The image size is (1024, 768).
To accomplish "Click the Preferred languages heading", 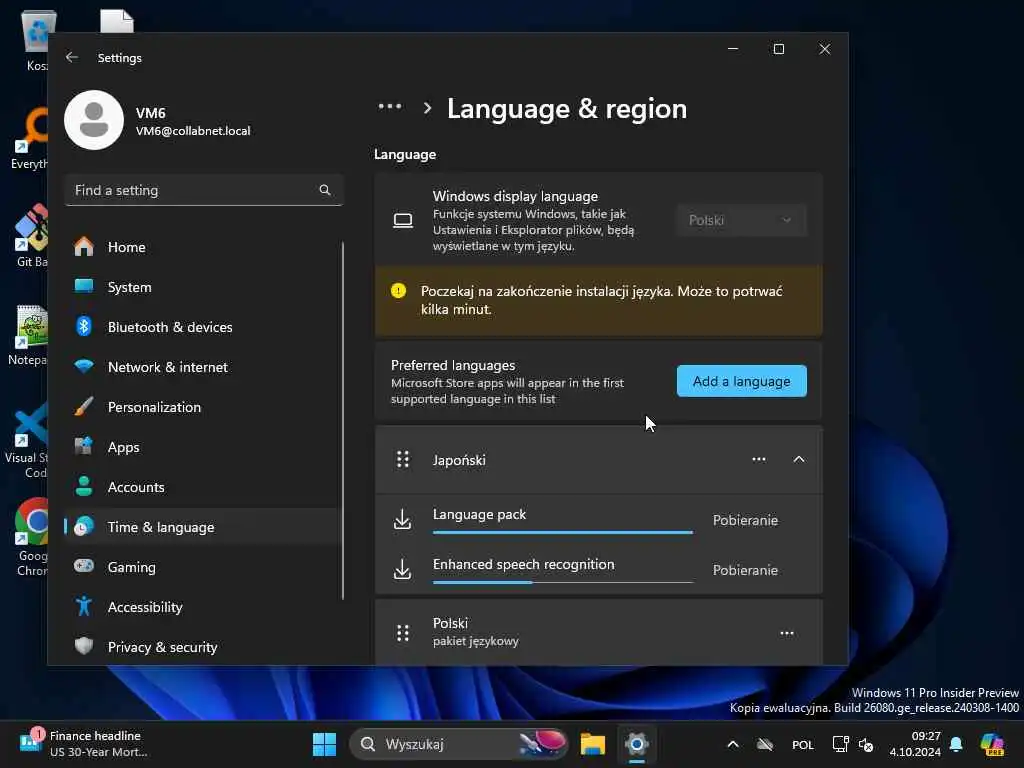I will 453,365.
